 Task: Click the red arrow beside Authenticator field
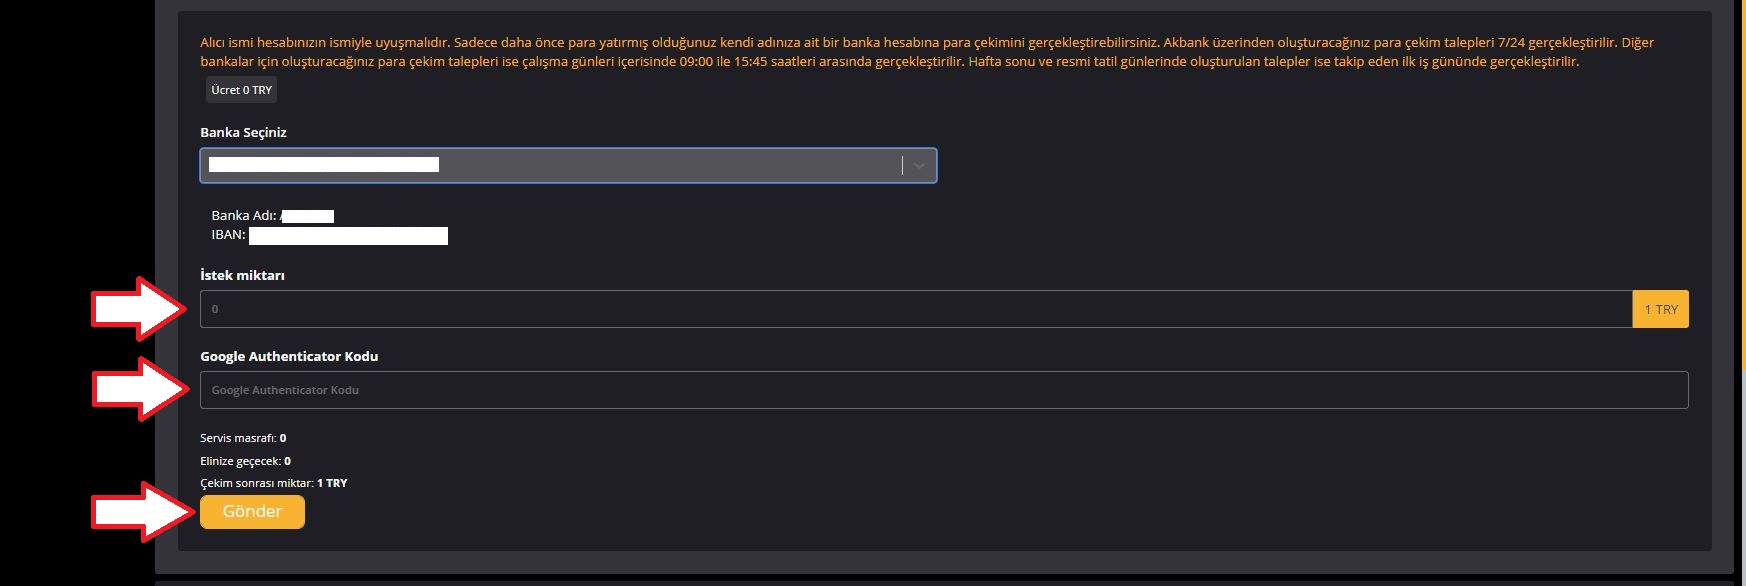coord(139,389)
